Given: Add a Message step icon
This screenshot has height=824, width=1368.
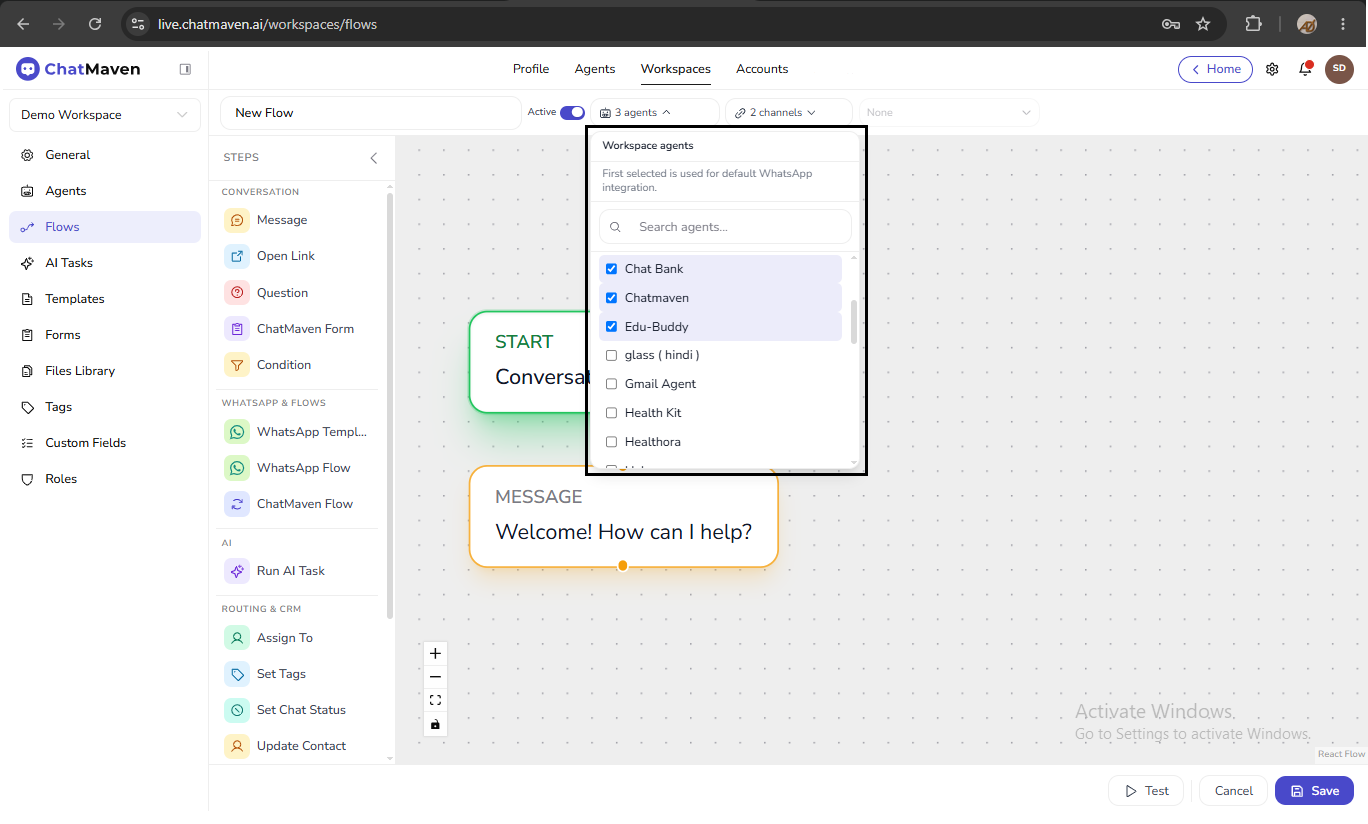Looking at the screenshot, I should pyautogui.click(x=237, y=220).
